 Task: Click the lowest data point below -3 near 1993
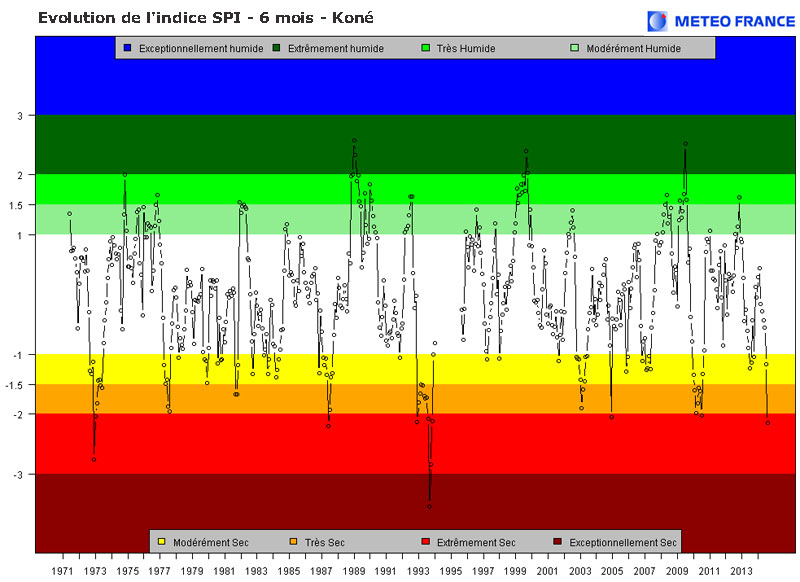(429, 507)
